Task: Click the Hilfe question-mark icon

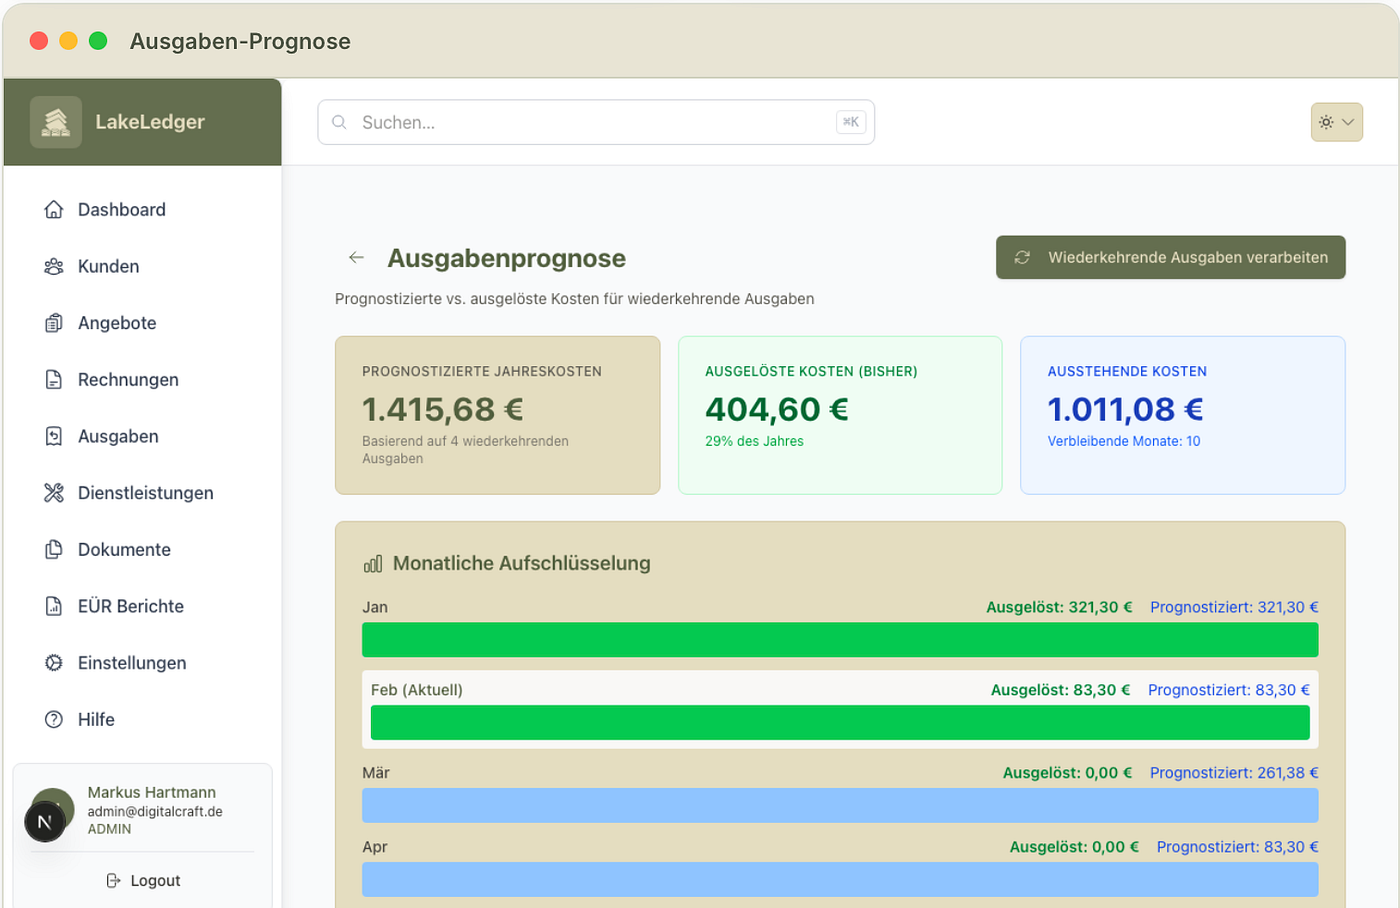Action: pyautogui.click(x=54, y=719)
